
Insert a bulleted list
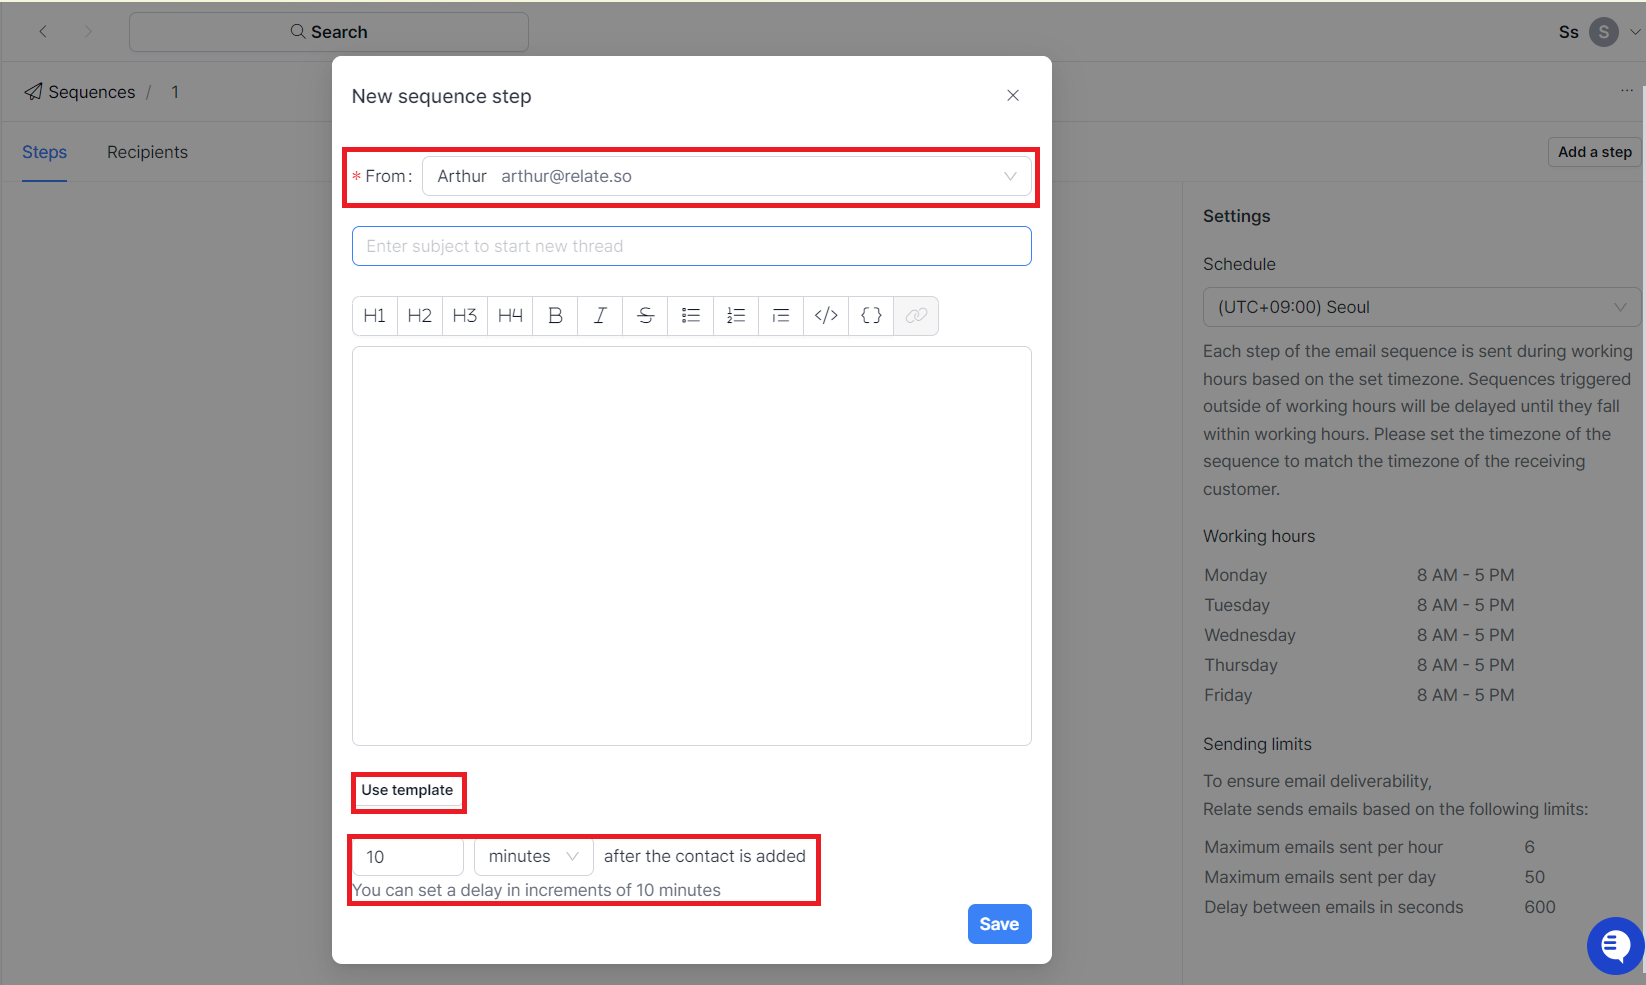click(x=691, y=316)
